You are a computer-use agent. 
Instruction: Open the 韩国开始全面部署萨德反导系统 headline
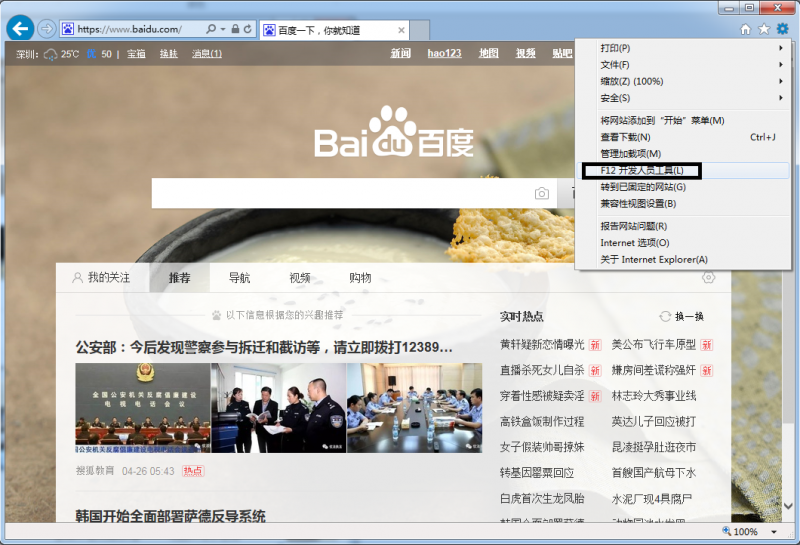coord(170,516)
